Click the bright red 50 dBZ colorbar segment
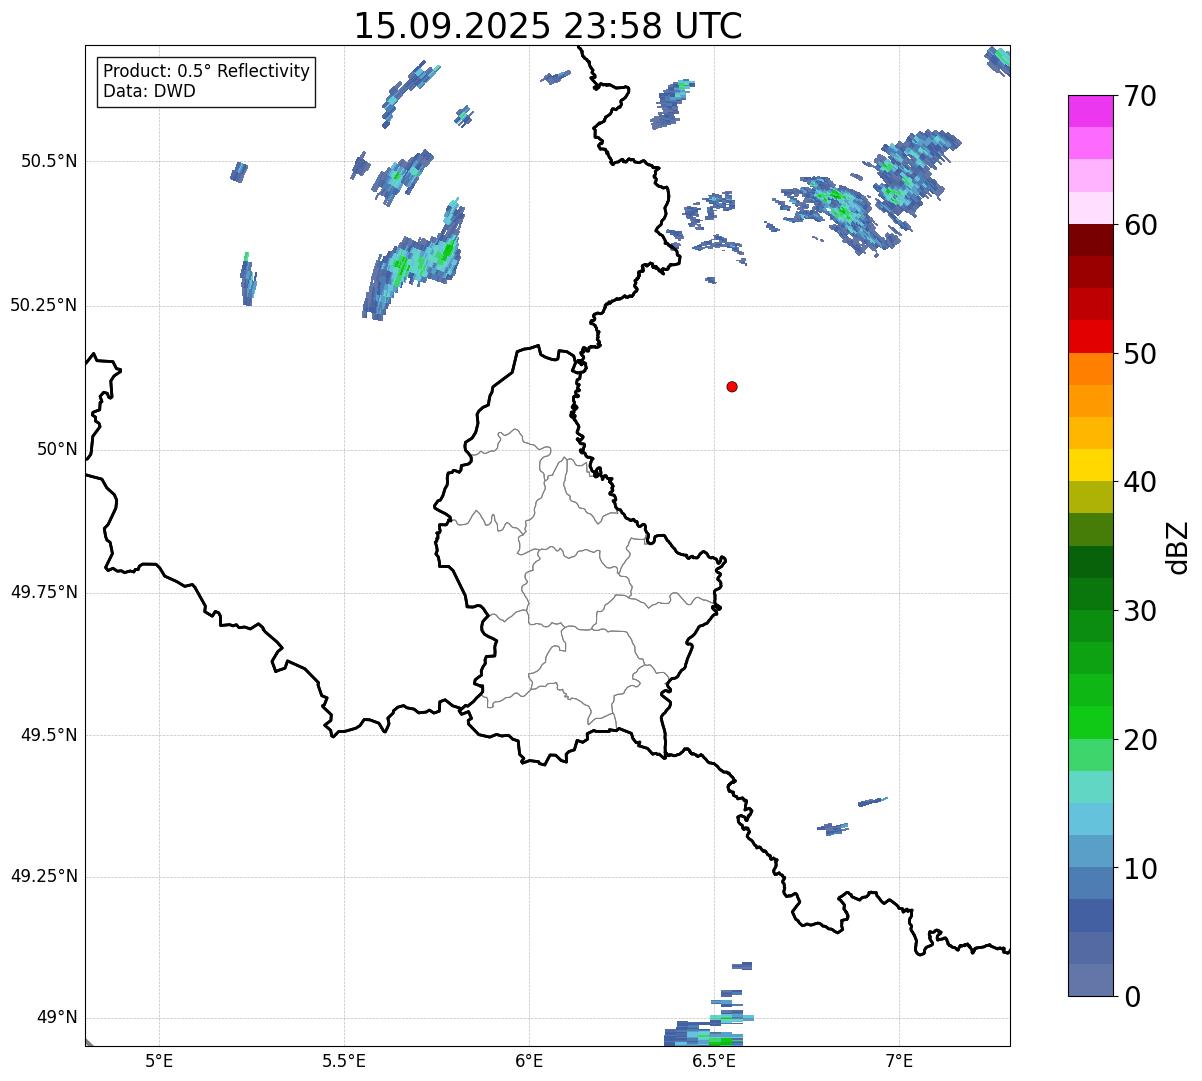The image size is (1202, 1081). [x=1091, y=336]
